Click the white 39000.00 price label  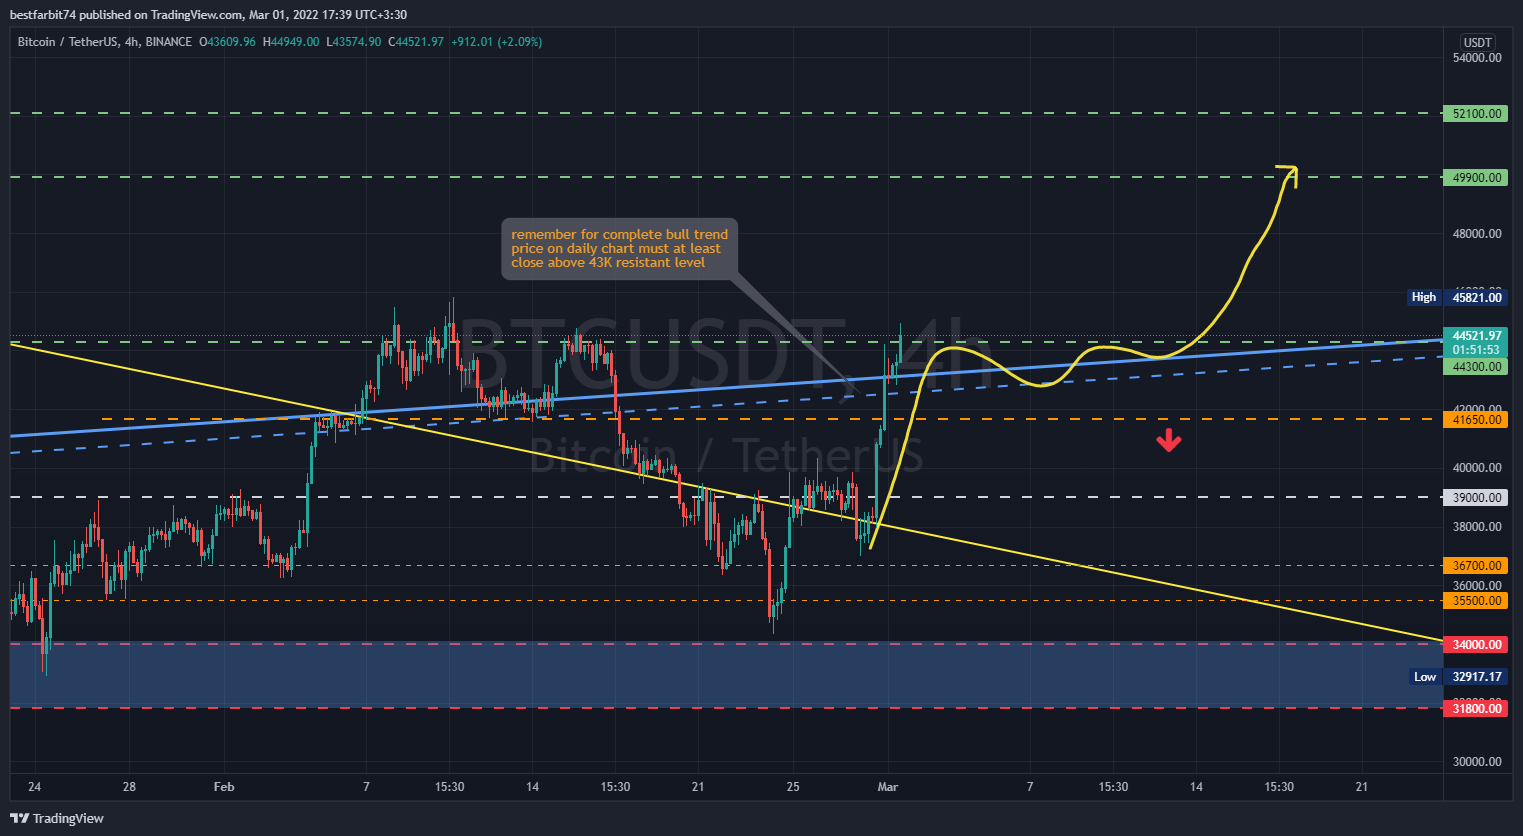pos(1475,498)
